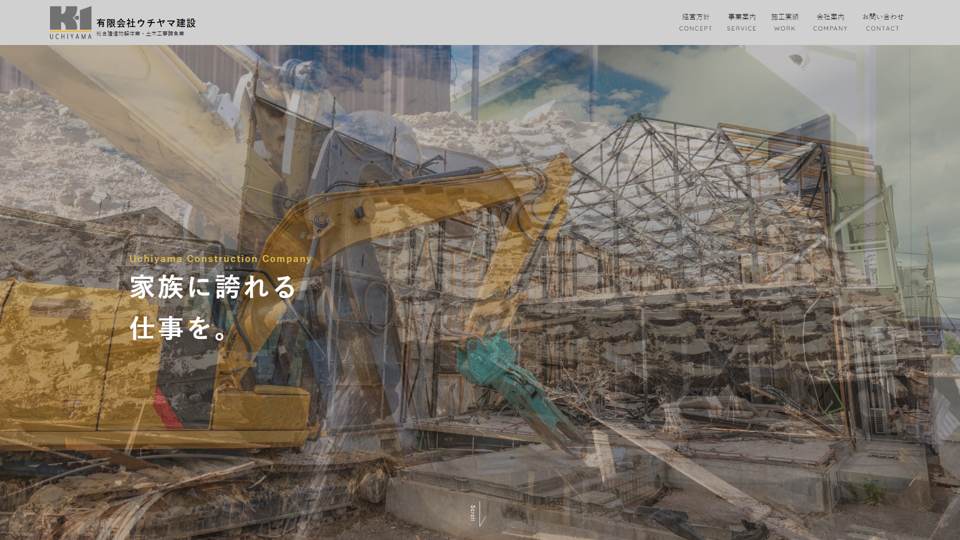Image resolution: width=960 pixels, height=540 pixels.
Task: Open the 施工実績 menu item
Action: [x=785, y=17]
